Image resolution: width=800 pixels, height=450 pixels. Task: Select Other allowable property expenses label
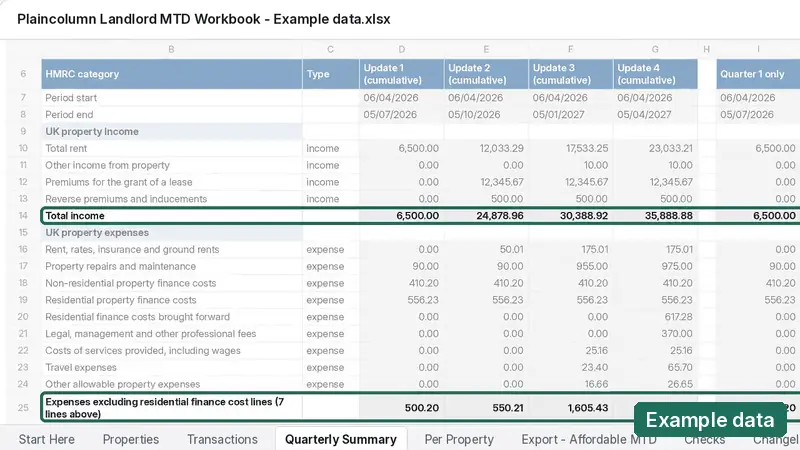171,384
